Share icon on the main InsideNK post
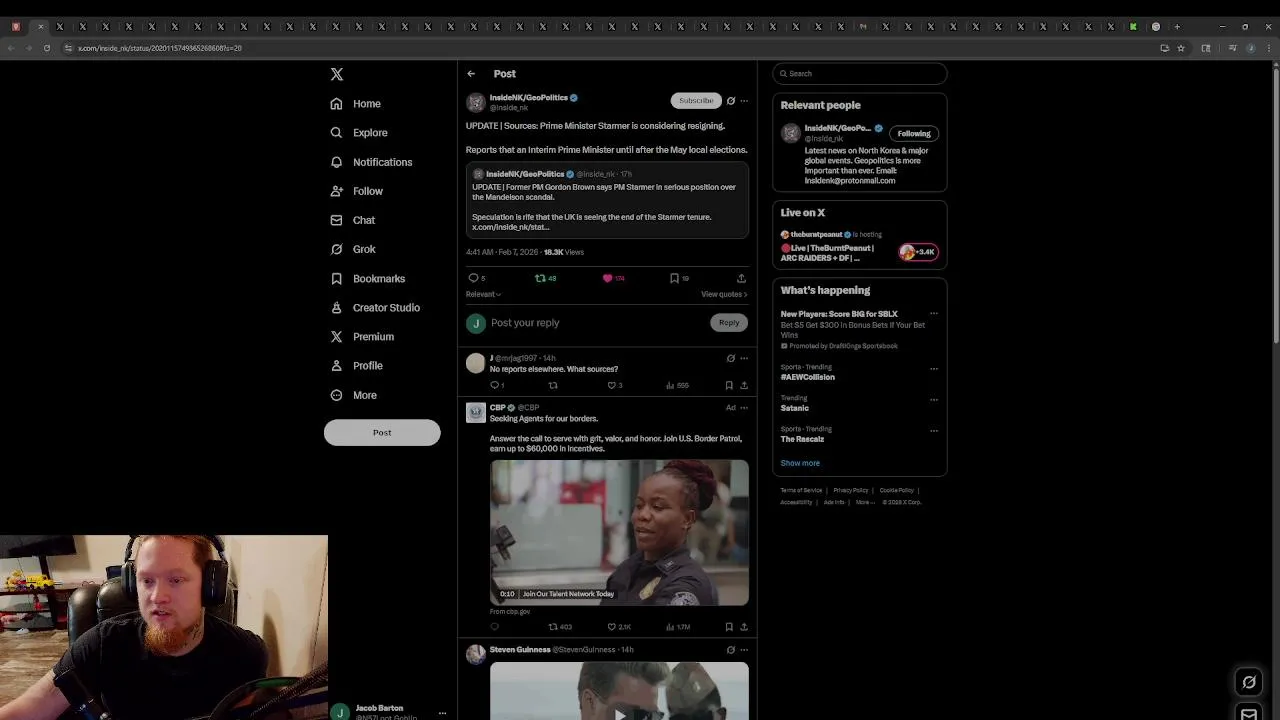The width and height of the screenshot is (1280, 720). [x=741, y=278]
